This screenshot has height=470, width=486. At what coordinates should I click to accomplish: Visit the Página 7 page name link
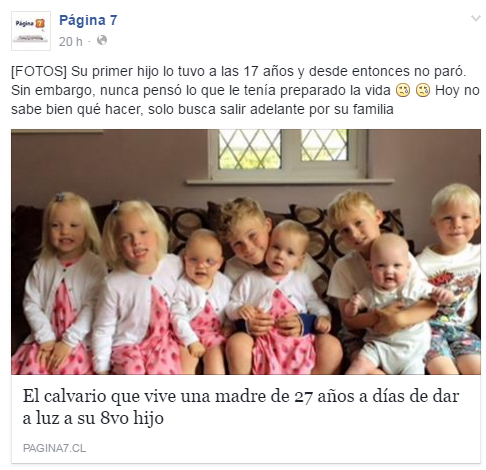(88, 20)
